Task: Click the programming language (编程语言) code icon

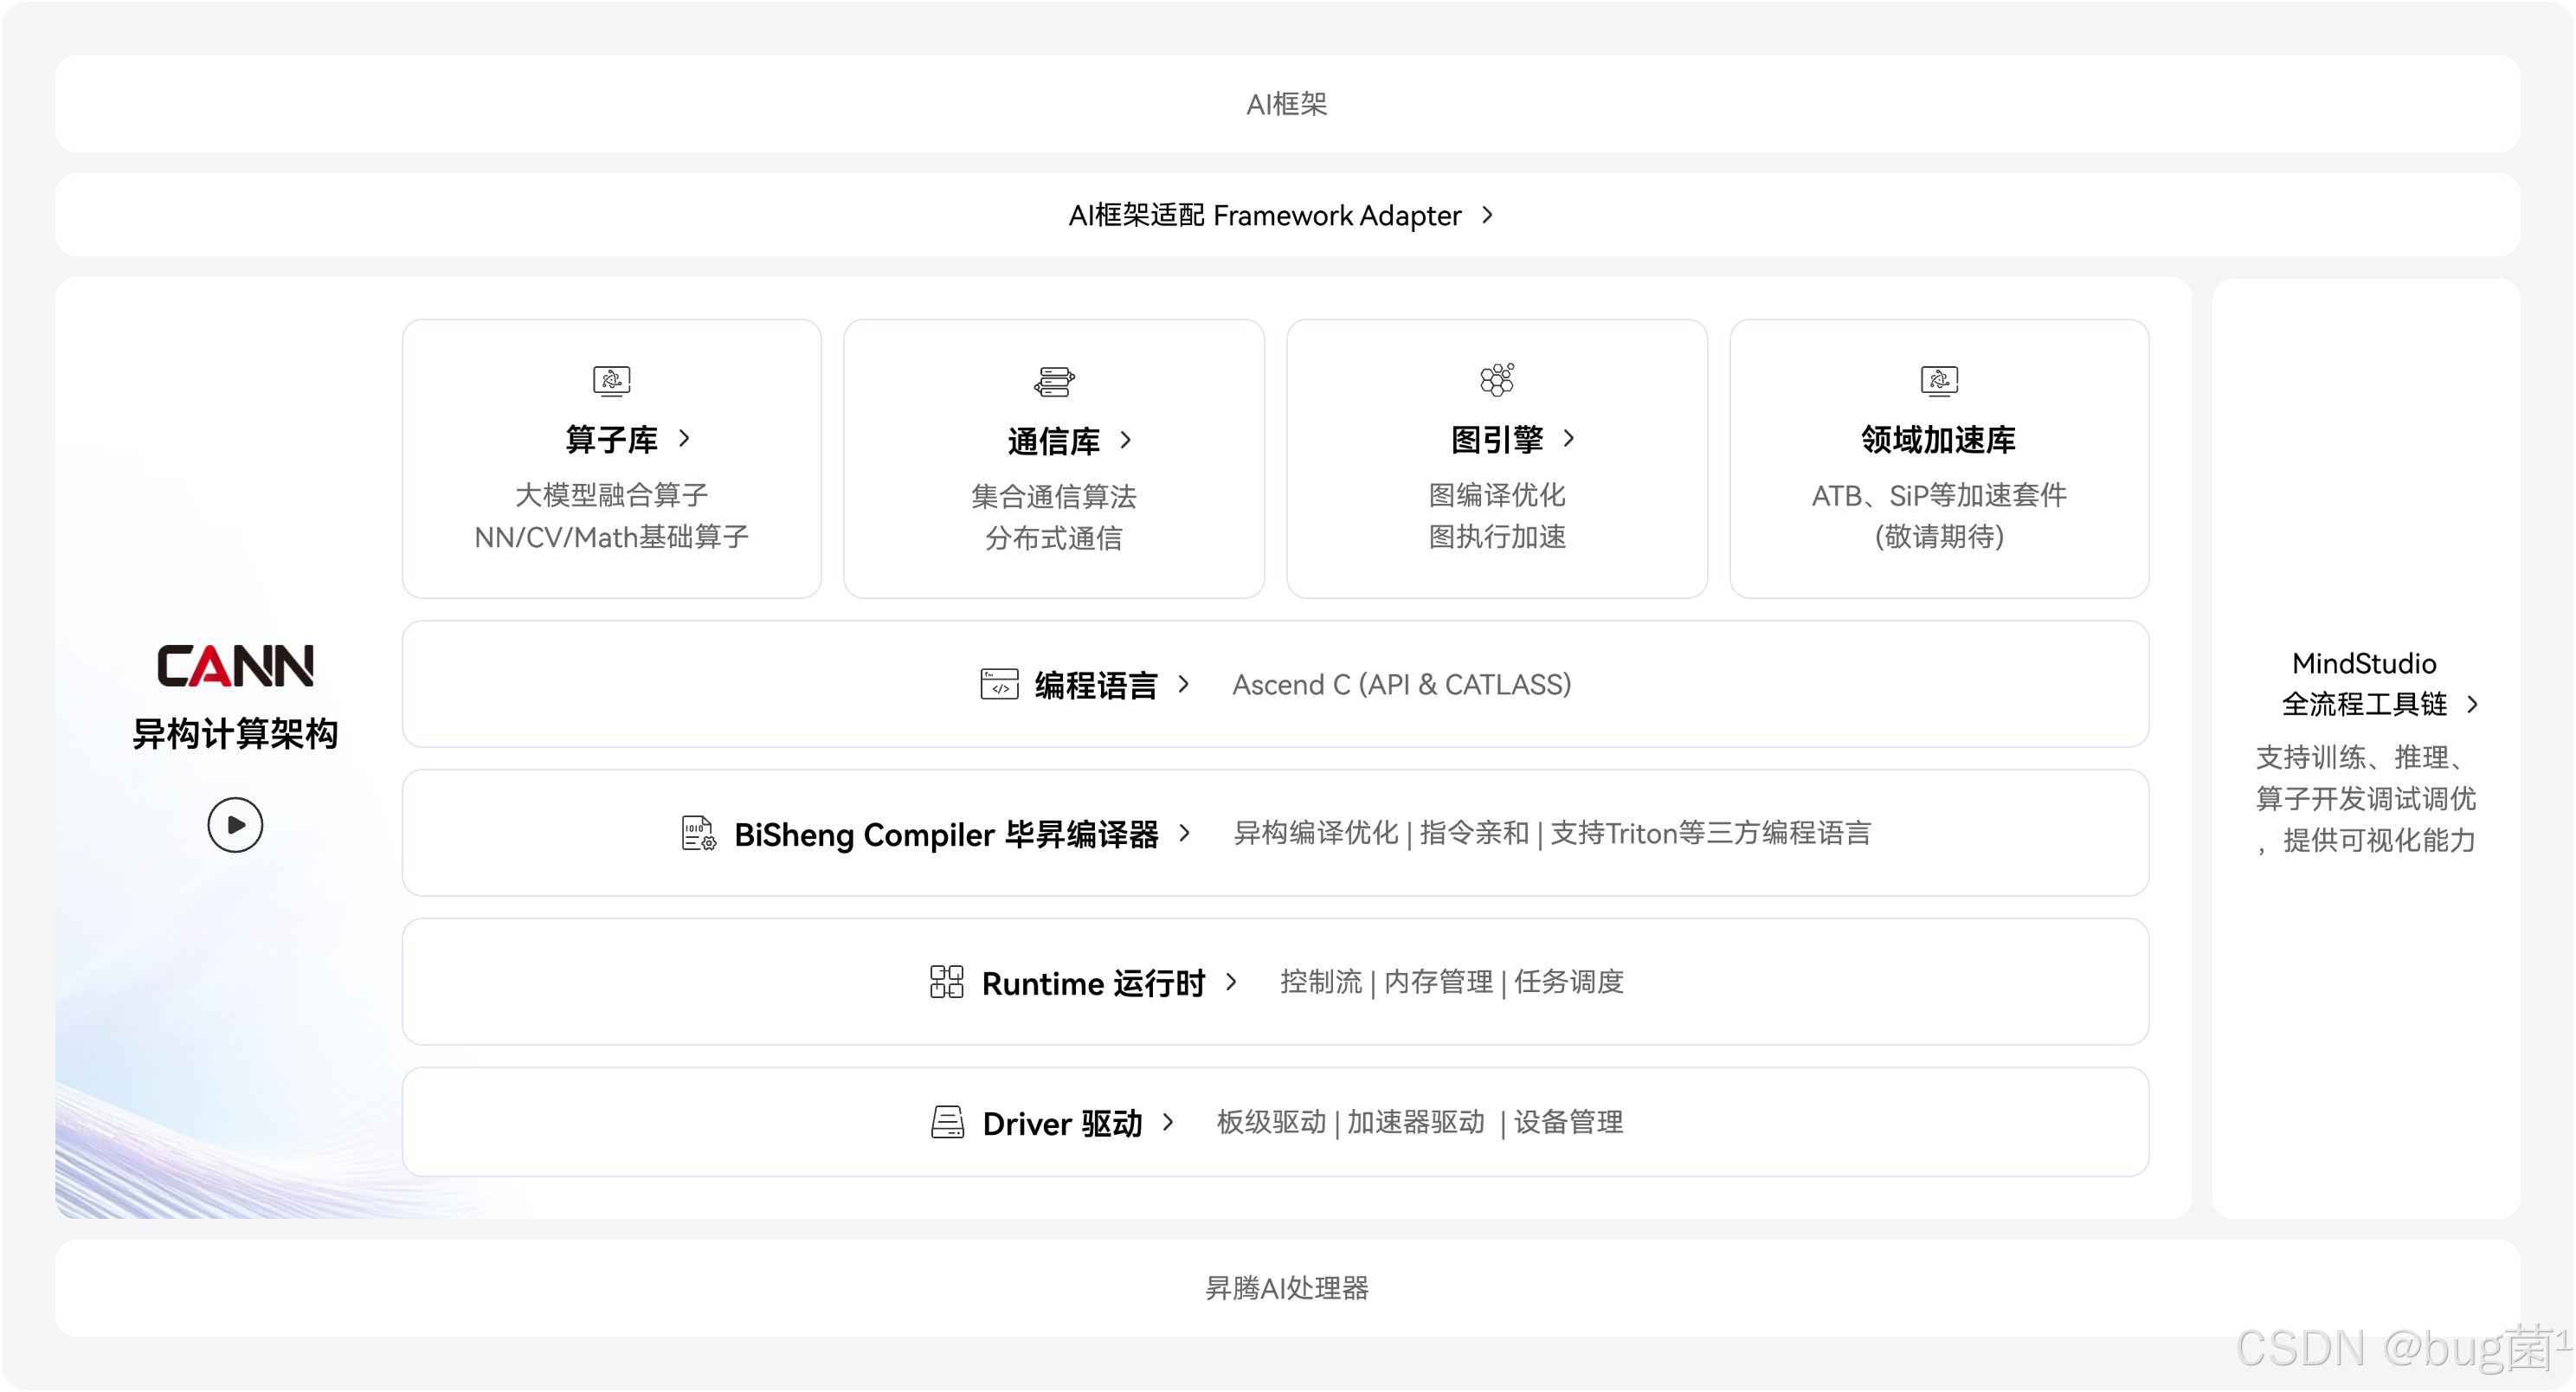Action: [x=999, y=685]
